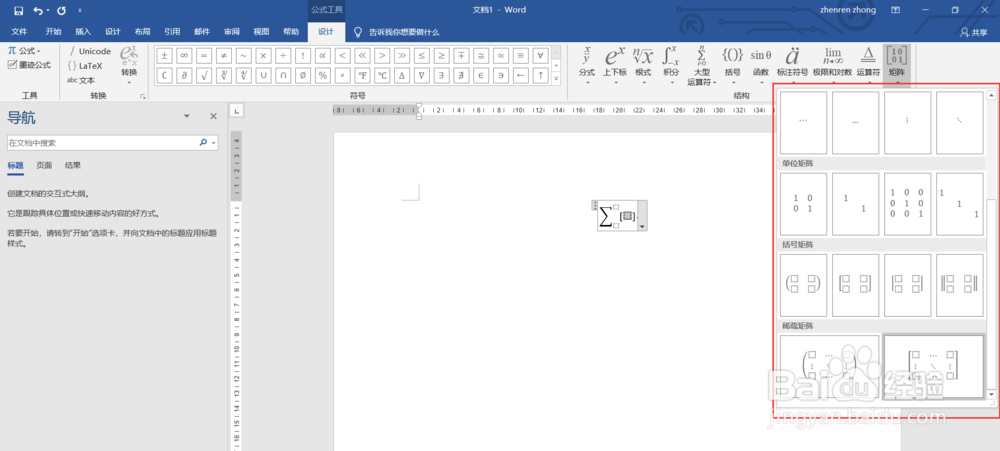Choose the parentheses bracket matrix thumbnail
Image resolution: width=1000 pixels, height=451 pixels.
point(804,285)
